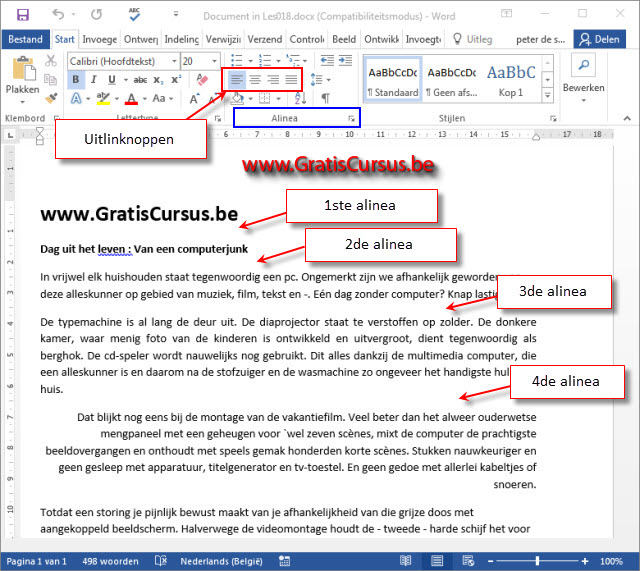Image resolution: width=640 pixels, height=571 pixels.
Task: Copy selection with the copy icon
Action: click(x=51, y=80)
